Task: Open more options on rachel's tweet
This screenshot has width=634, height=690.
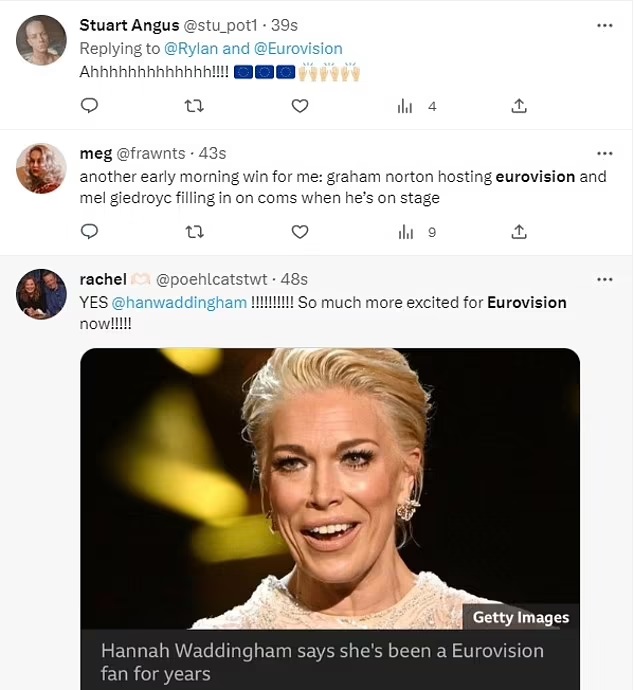Action: 604,279
